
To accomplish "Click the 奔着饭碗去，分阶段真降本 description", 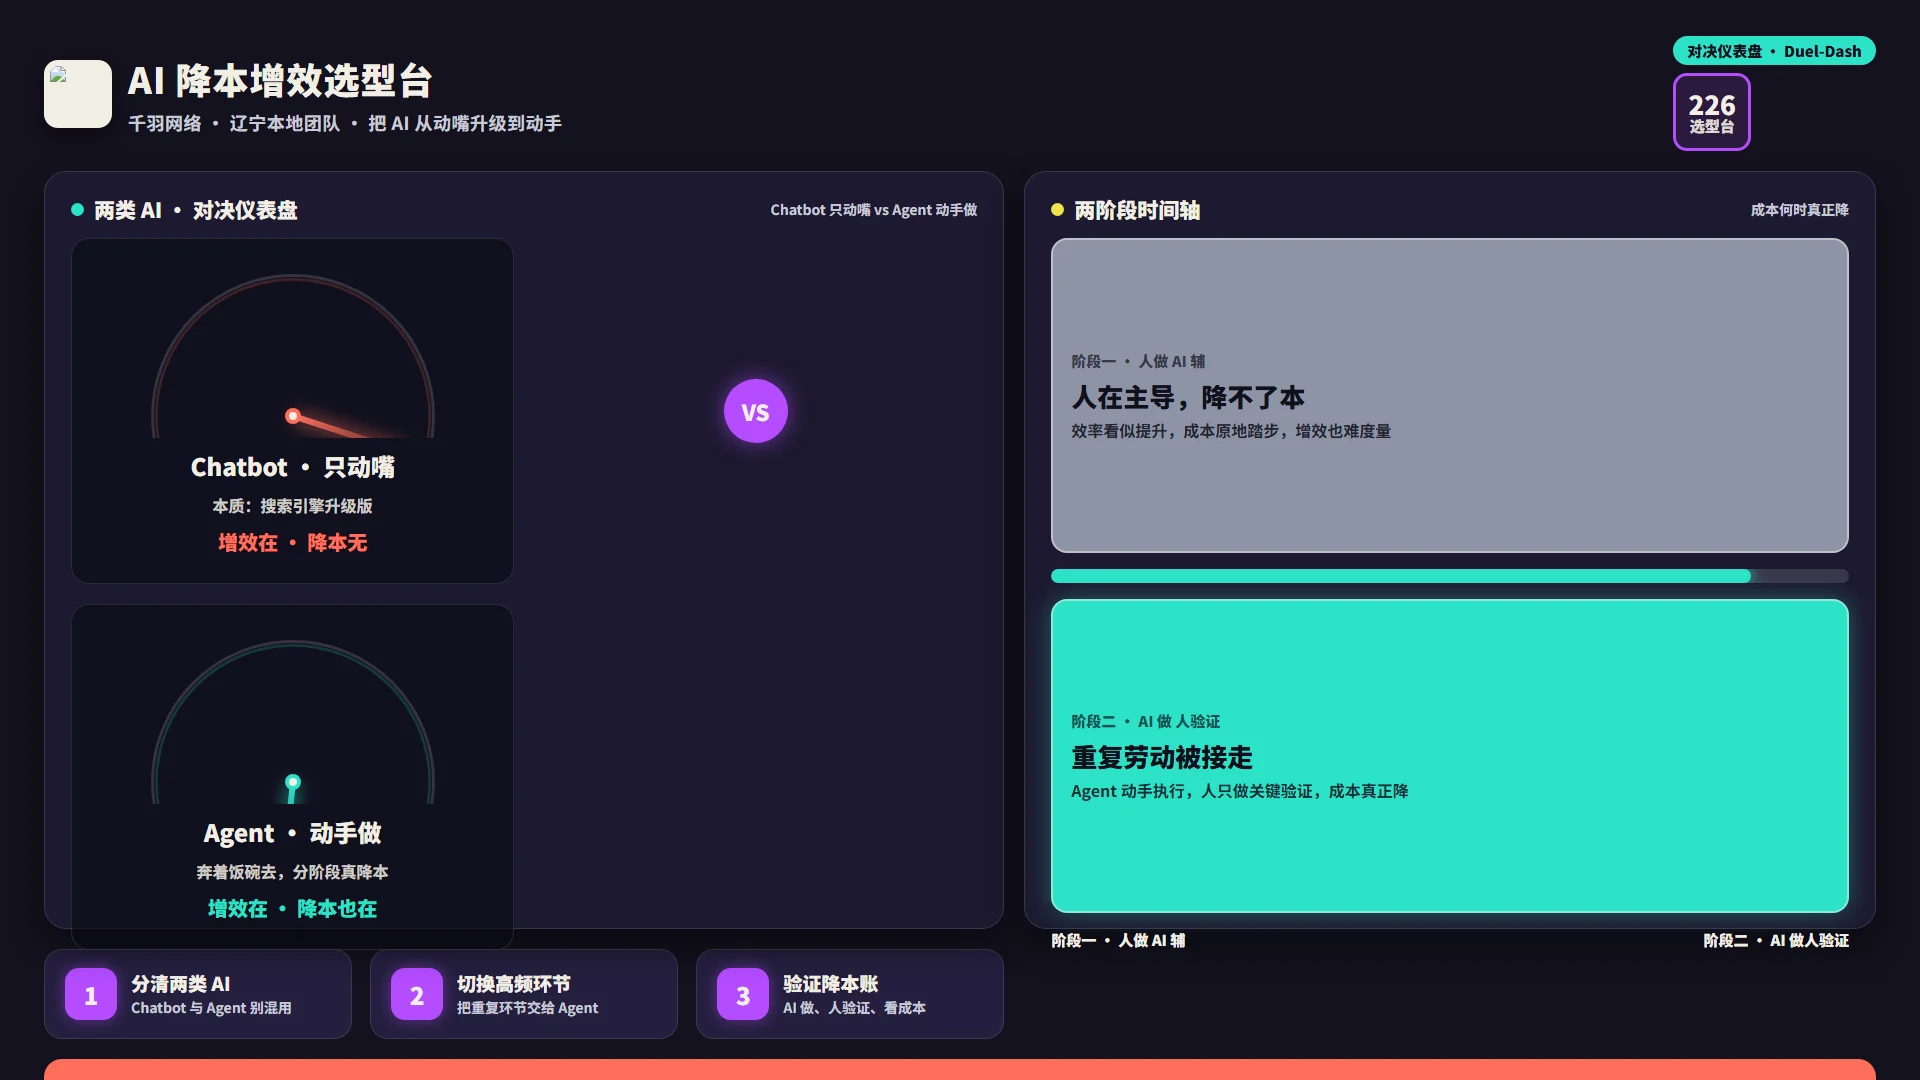I will [x=293, y=872].
